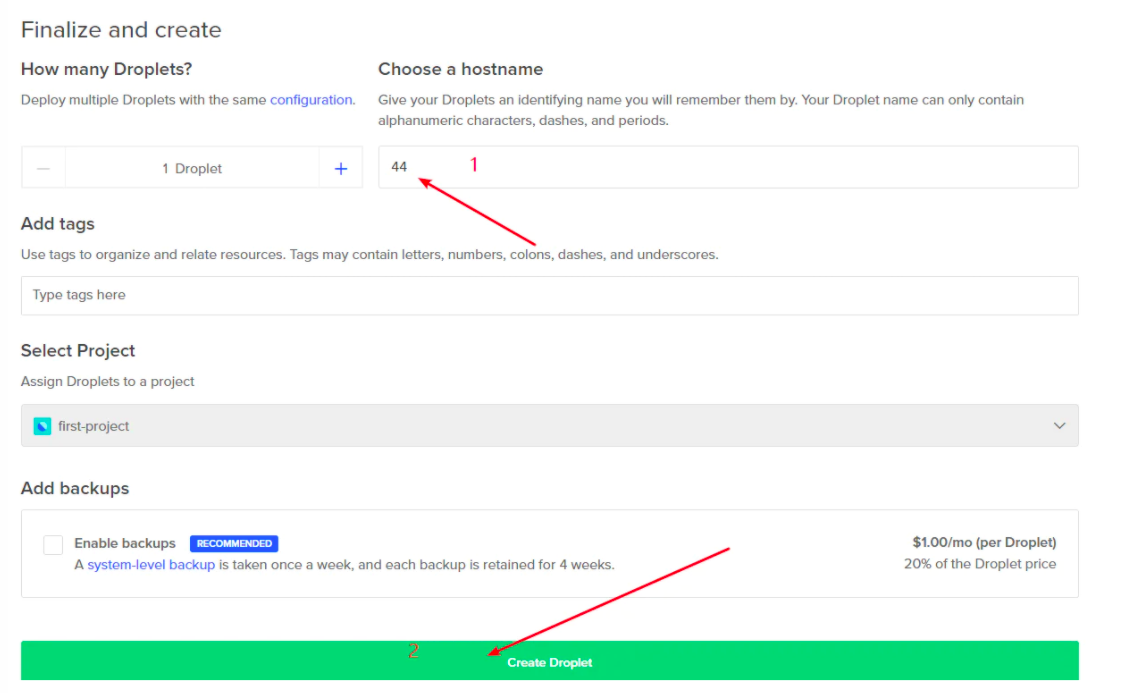Increase Droplet count with plus button

coord(340,168)
